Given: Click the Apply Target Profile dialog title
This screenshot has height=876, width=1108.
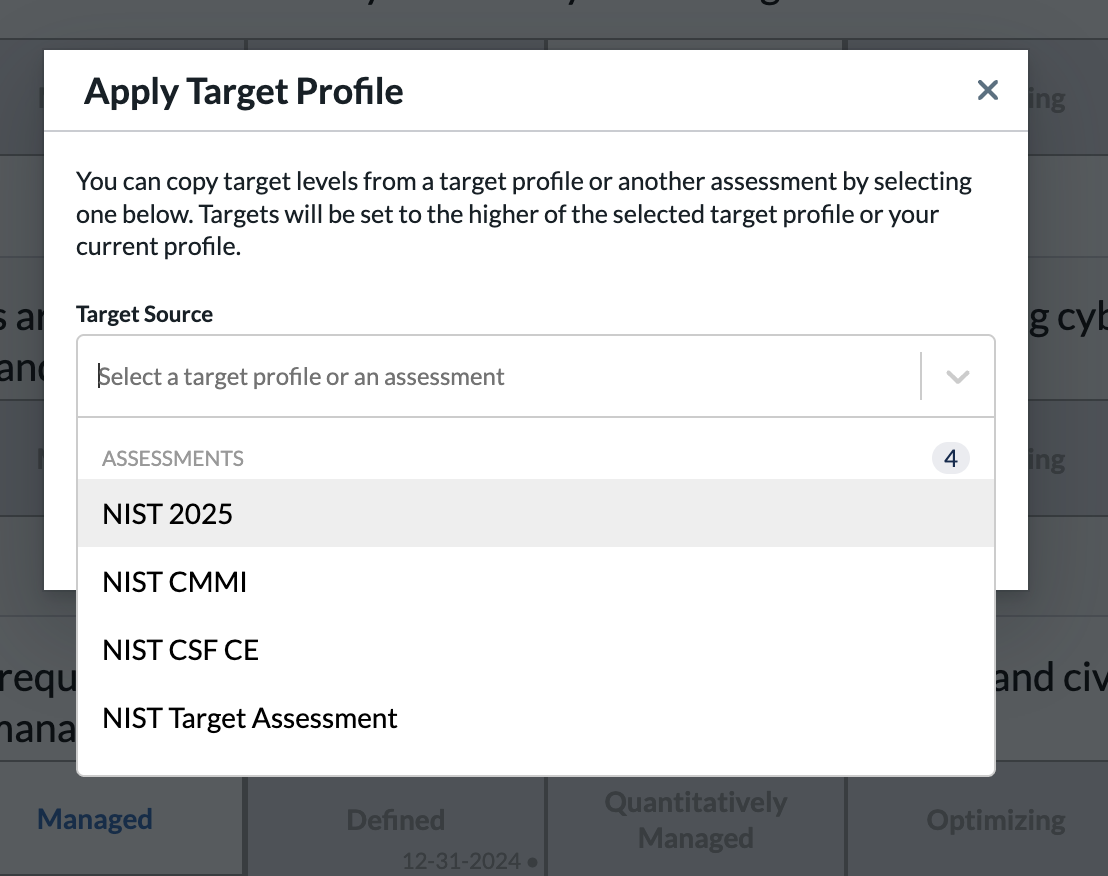Looking at the screenshot, I should [244, 92].
